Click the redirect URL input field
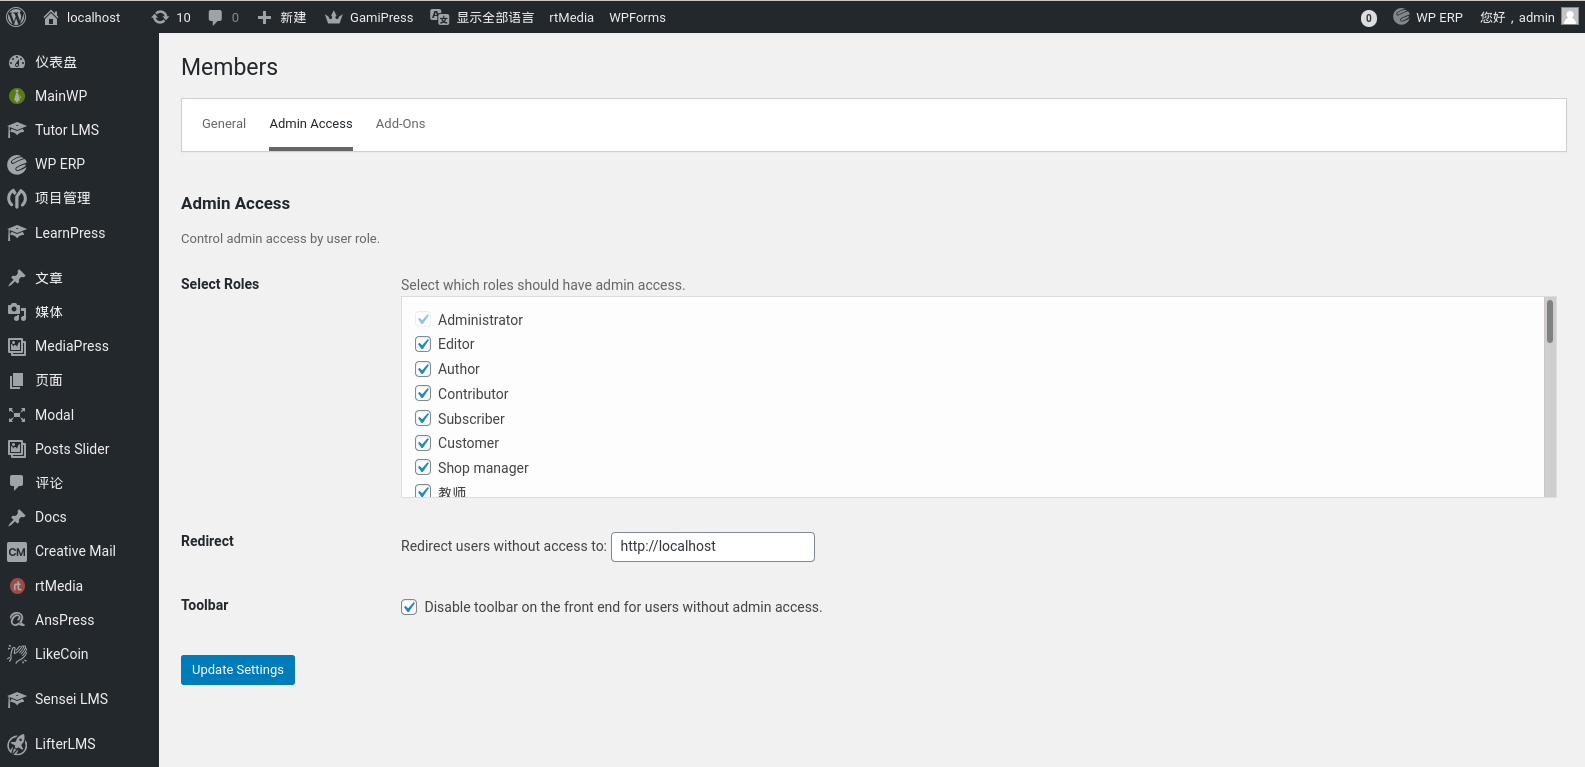 tap(712, 547)
